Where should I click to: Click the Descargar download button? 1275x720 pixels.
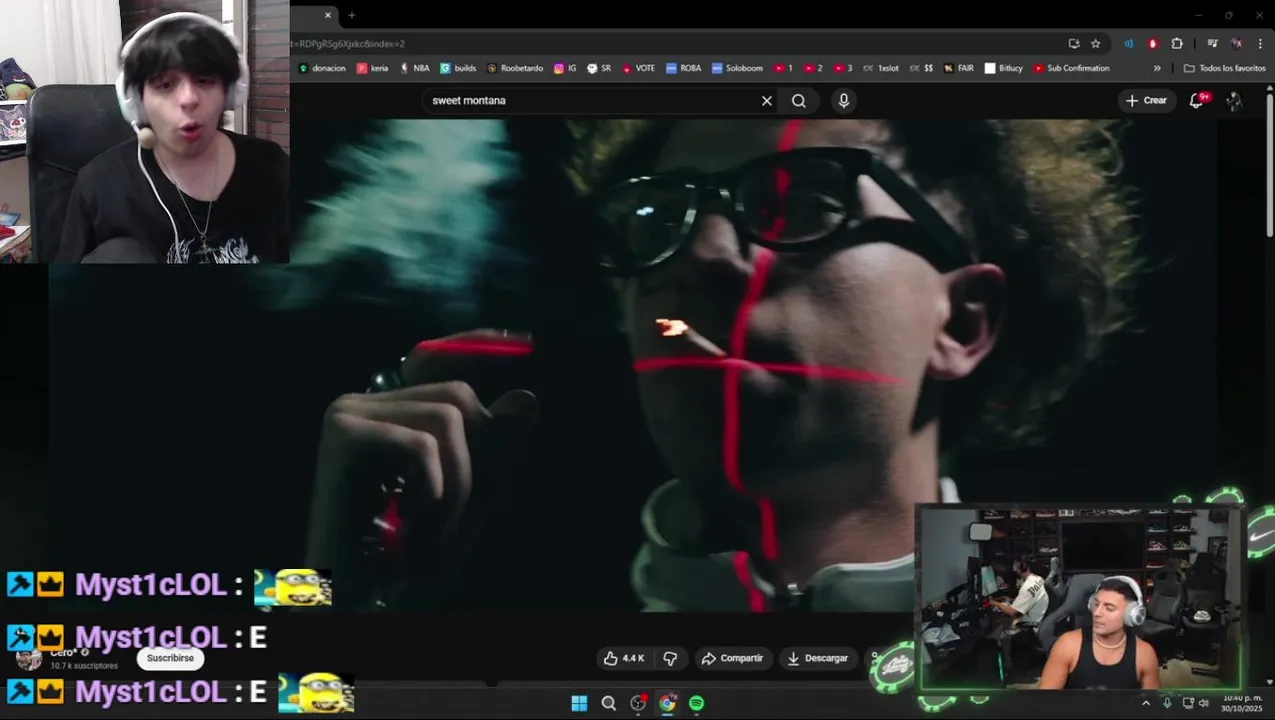(818, 658)
